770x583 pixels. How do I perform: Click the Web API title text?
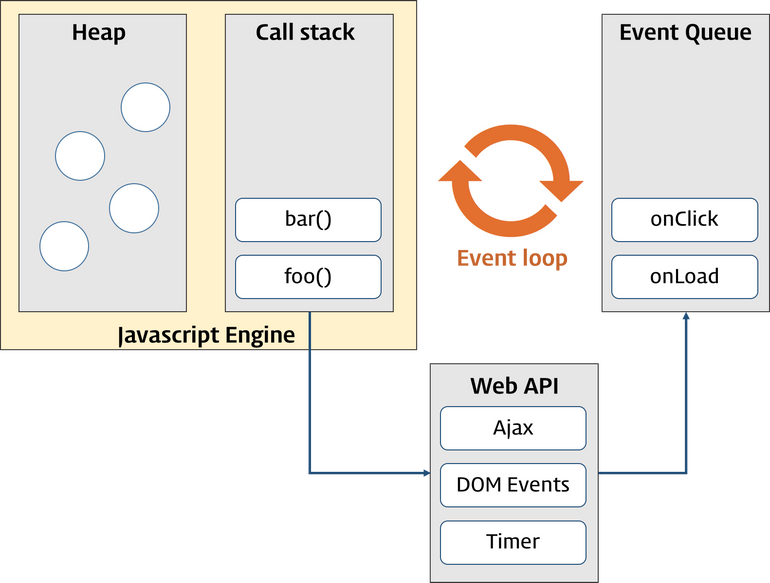point(514,386)
